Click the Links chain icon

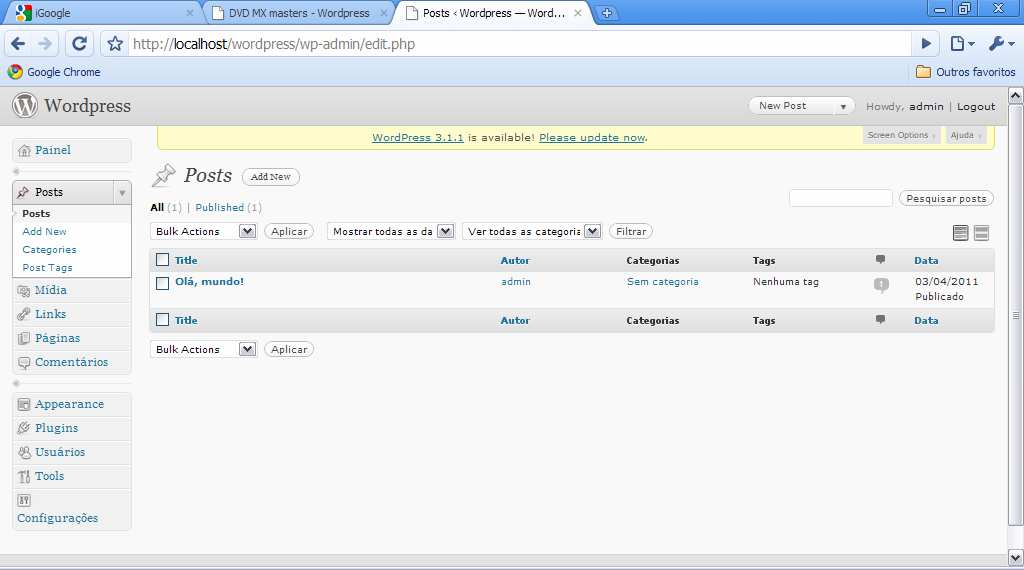click(x=24, y=314)
